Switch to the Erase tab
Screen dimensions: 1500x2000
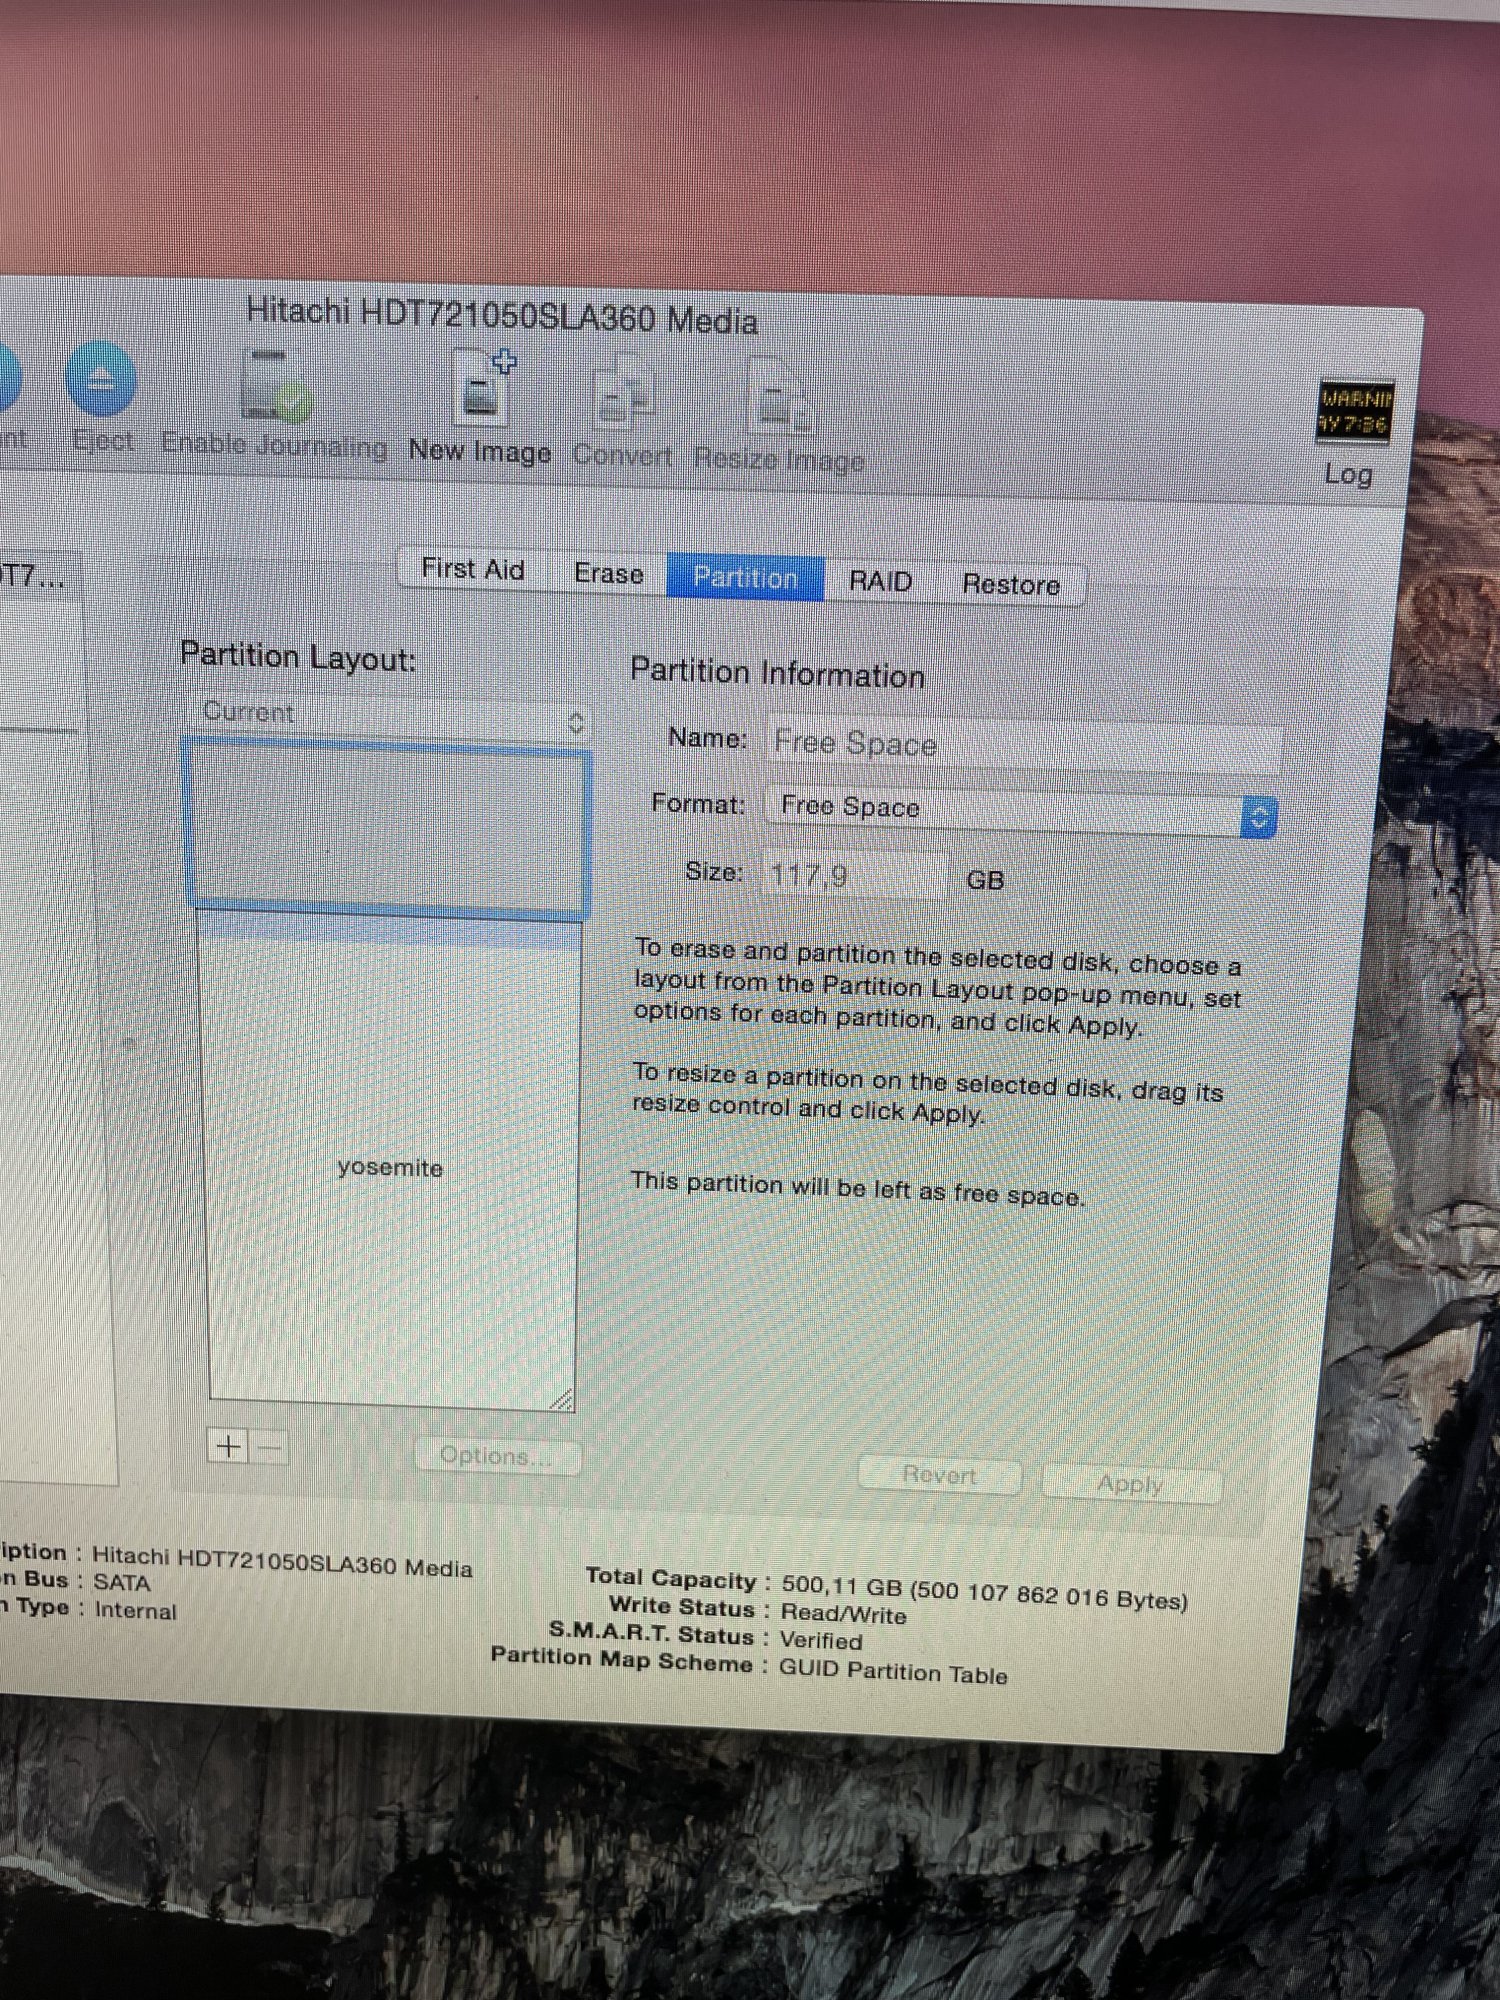608,574
